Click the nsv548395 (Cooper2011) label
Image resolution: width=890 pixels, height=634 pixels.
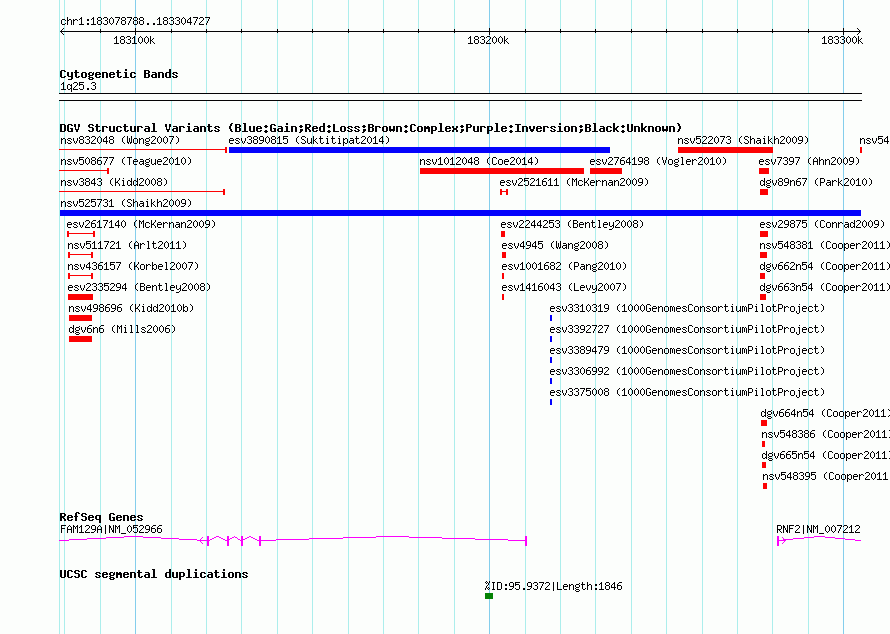click(x=826, y=476)
